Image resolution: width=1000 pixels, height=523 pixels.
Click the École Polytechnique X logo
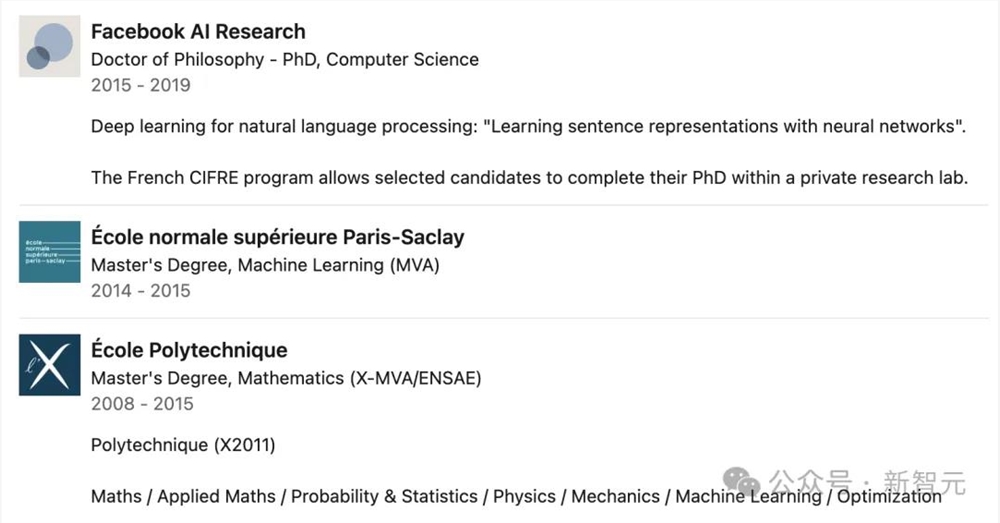(x=49, y=364)
